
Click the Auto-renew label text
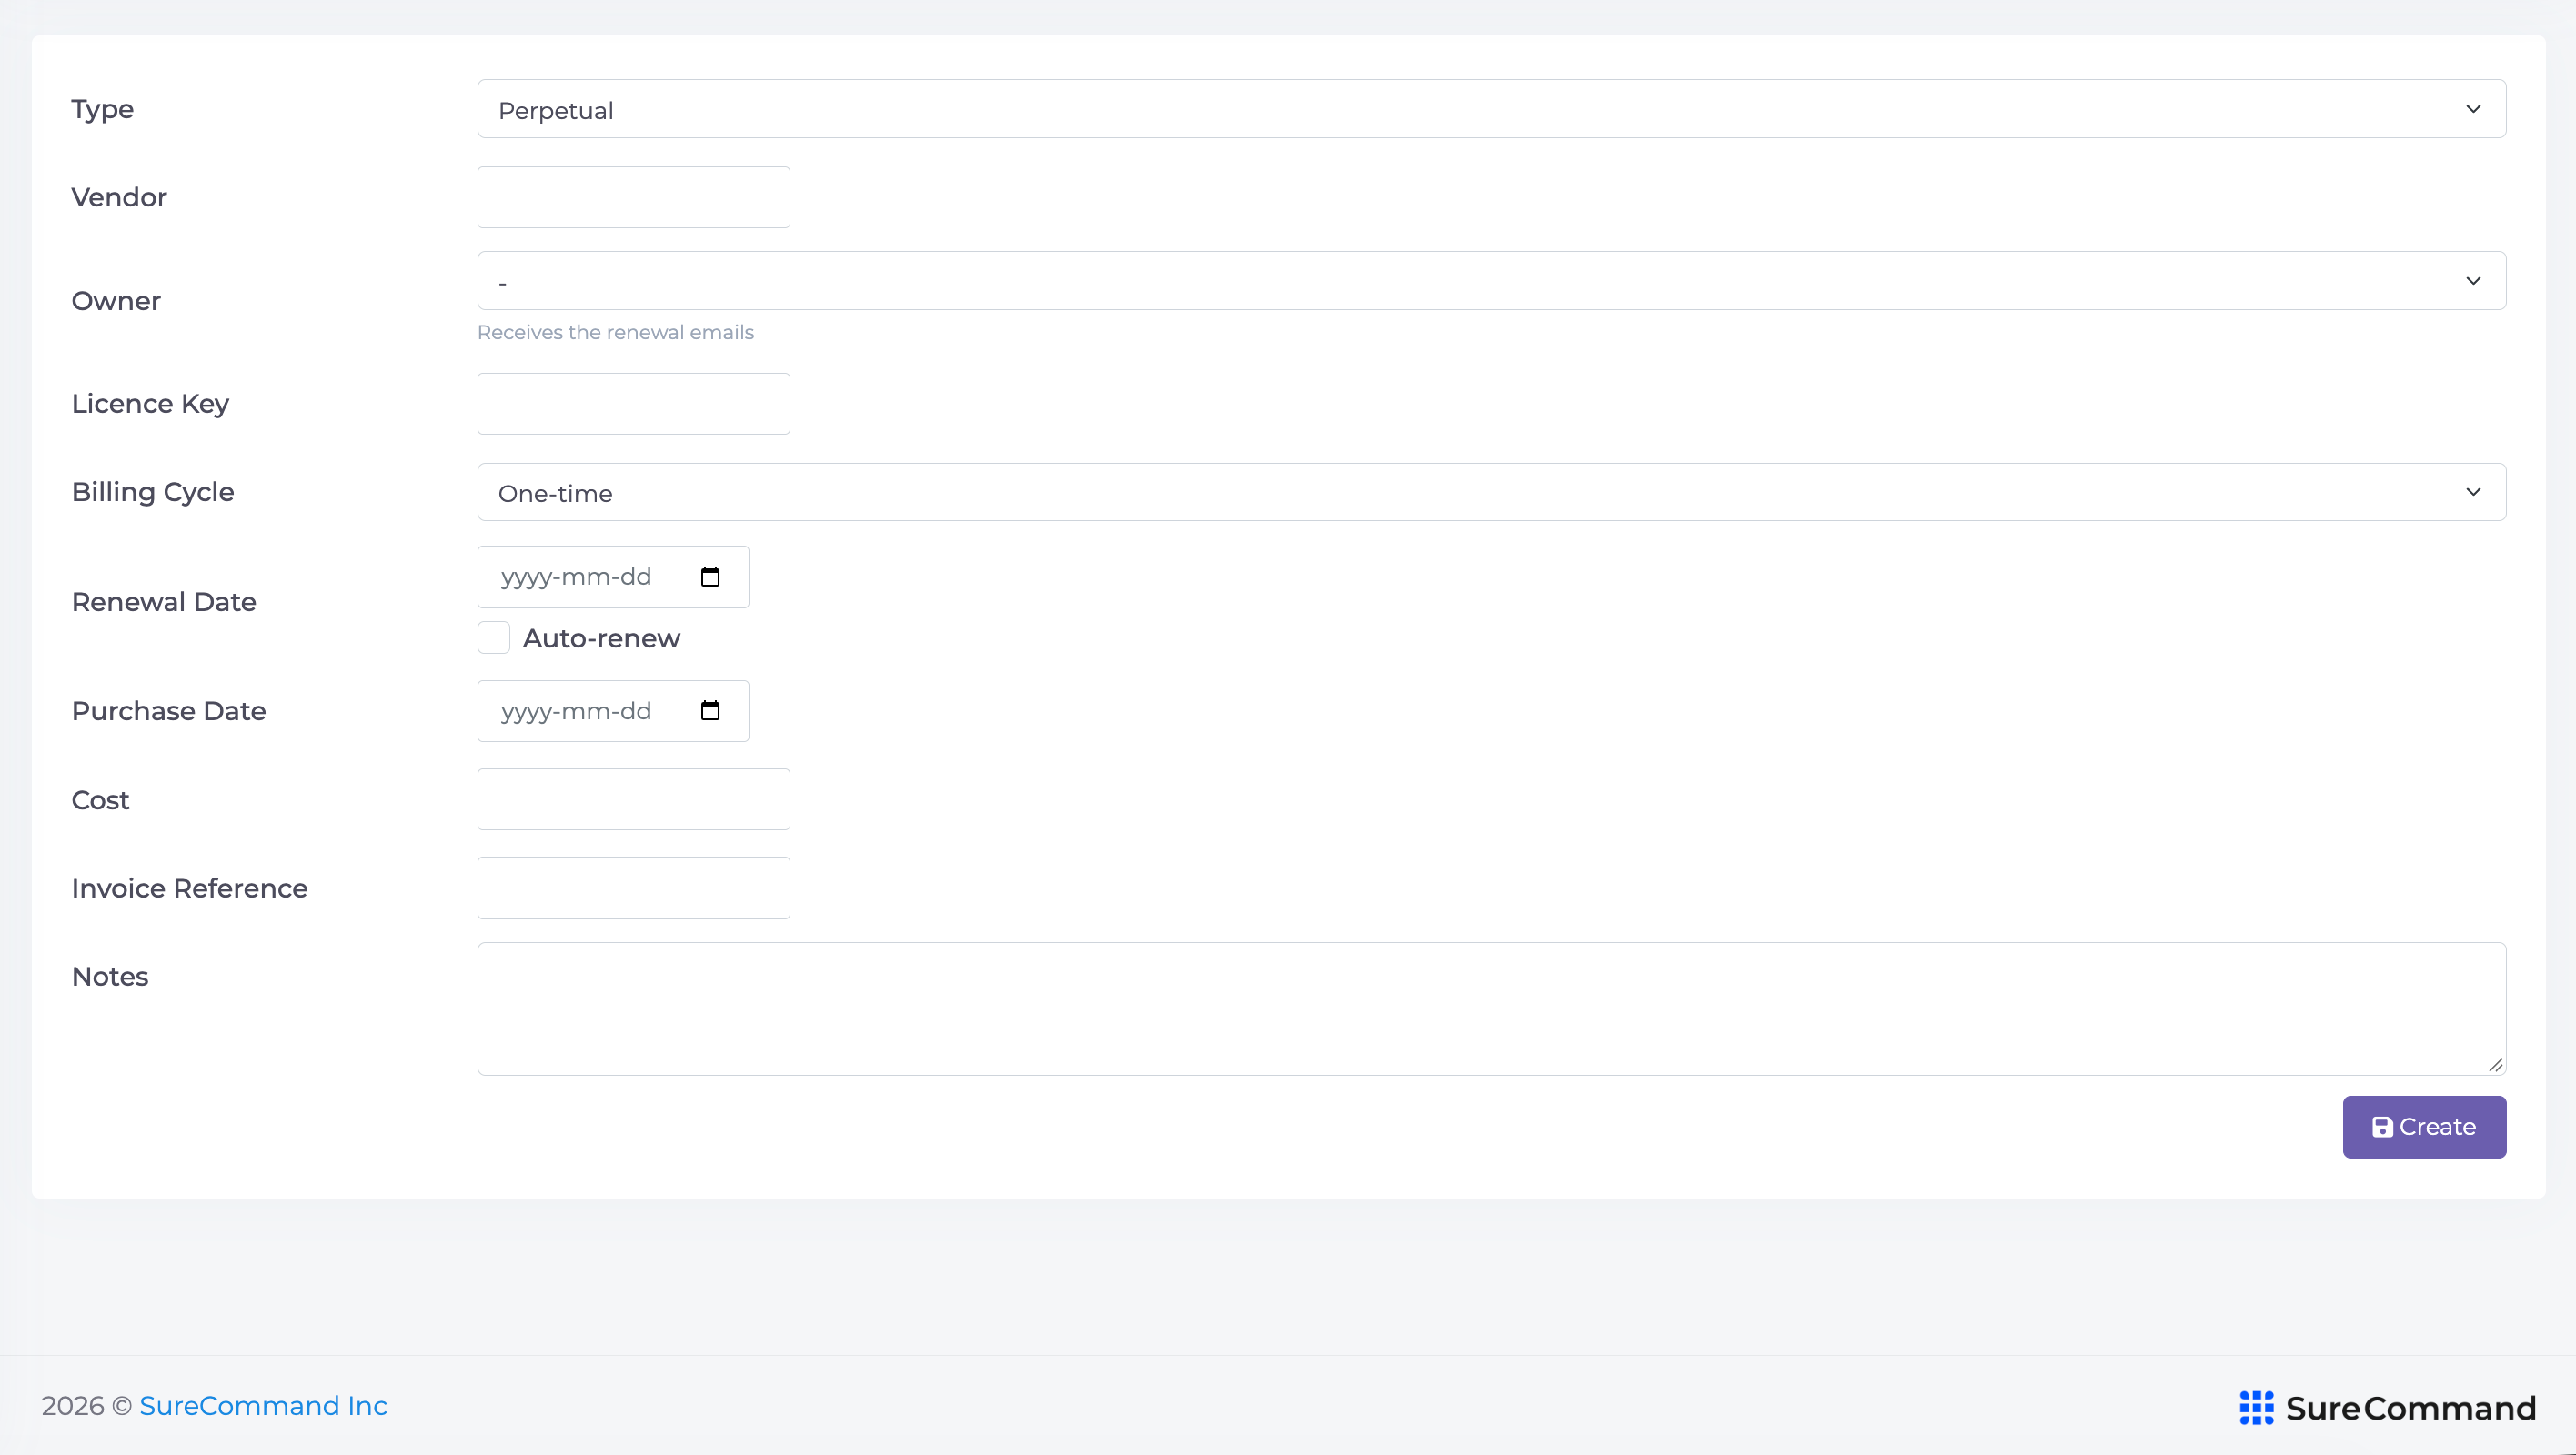601,638
